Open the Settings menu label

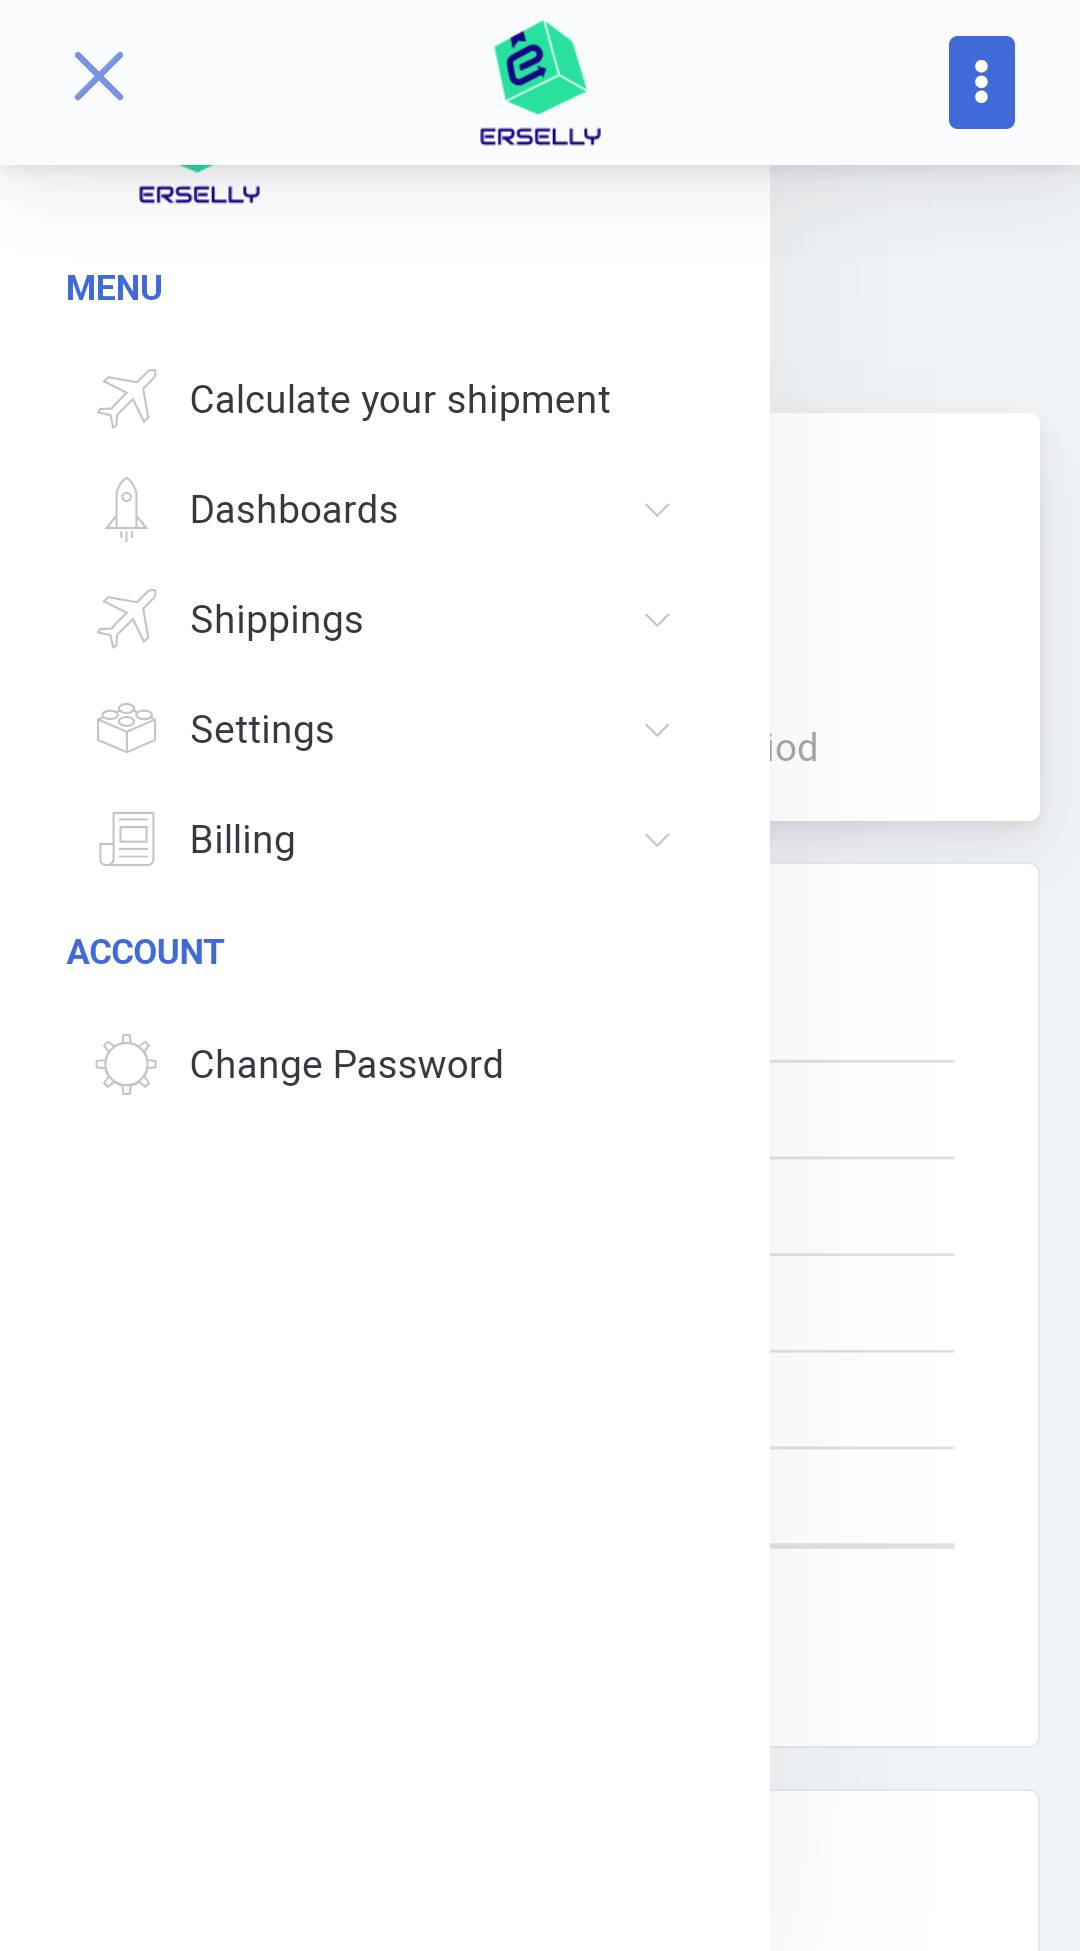262,730
